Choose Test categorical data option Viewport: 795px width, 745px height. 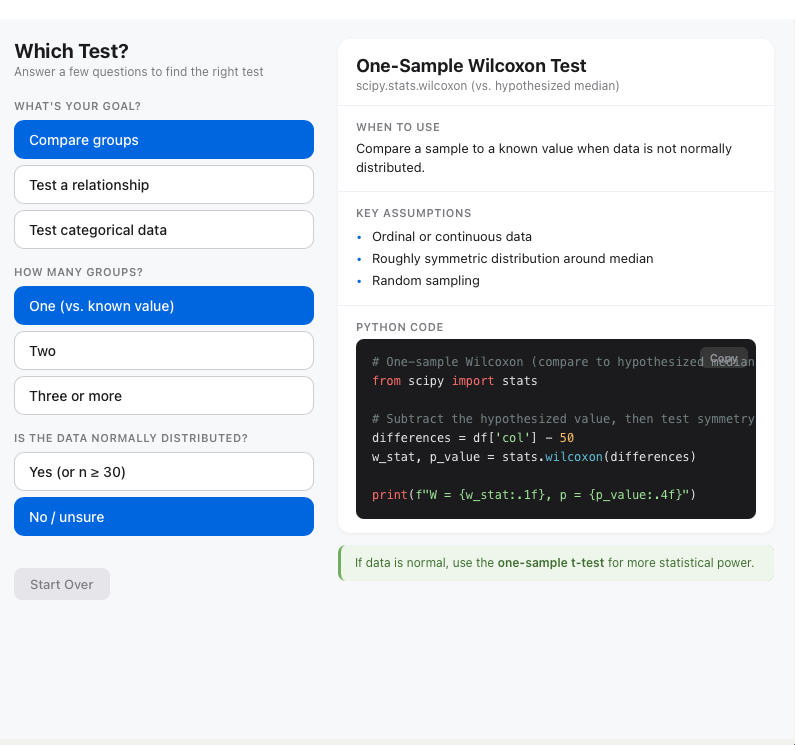point(164,230)
